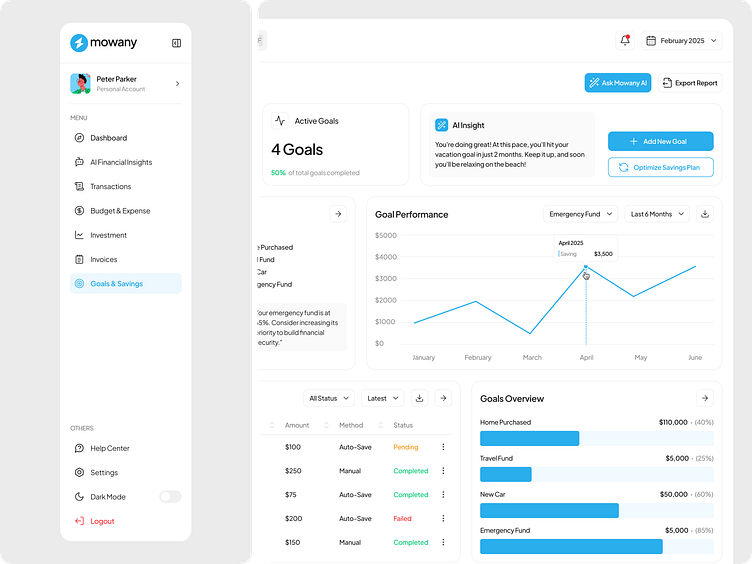Image resolution: width=752 pixels, height=564 pixels.
Task: Collapse the sidebar using the panel icon
Action: [176, 43]
